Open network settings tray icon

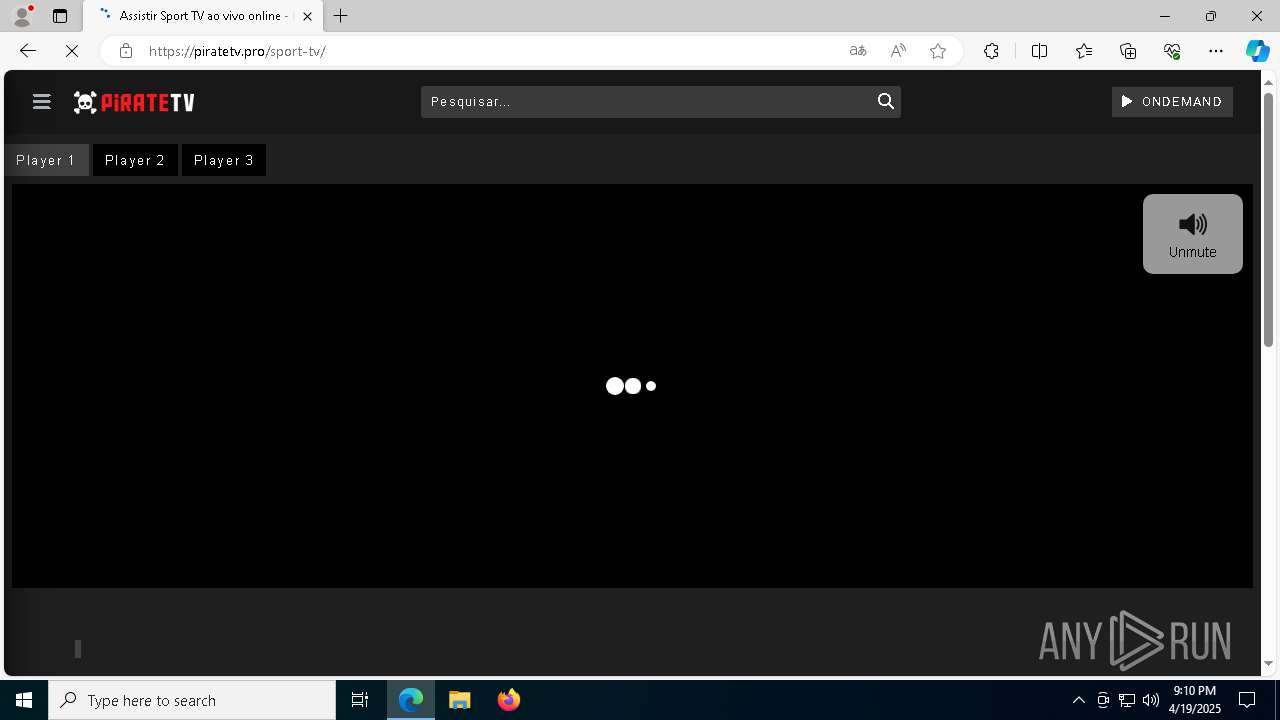click(1127, 700)
